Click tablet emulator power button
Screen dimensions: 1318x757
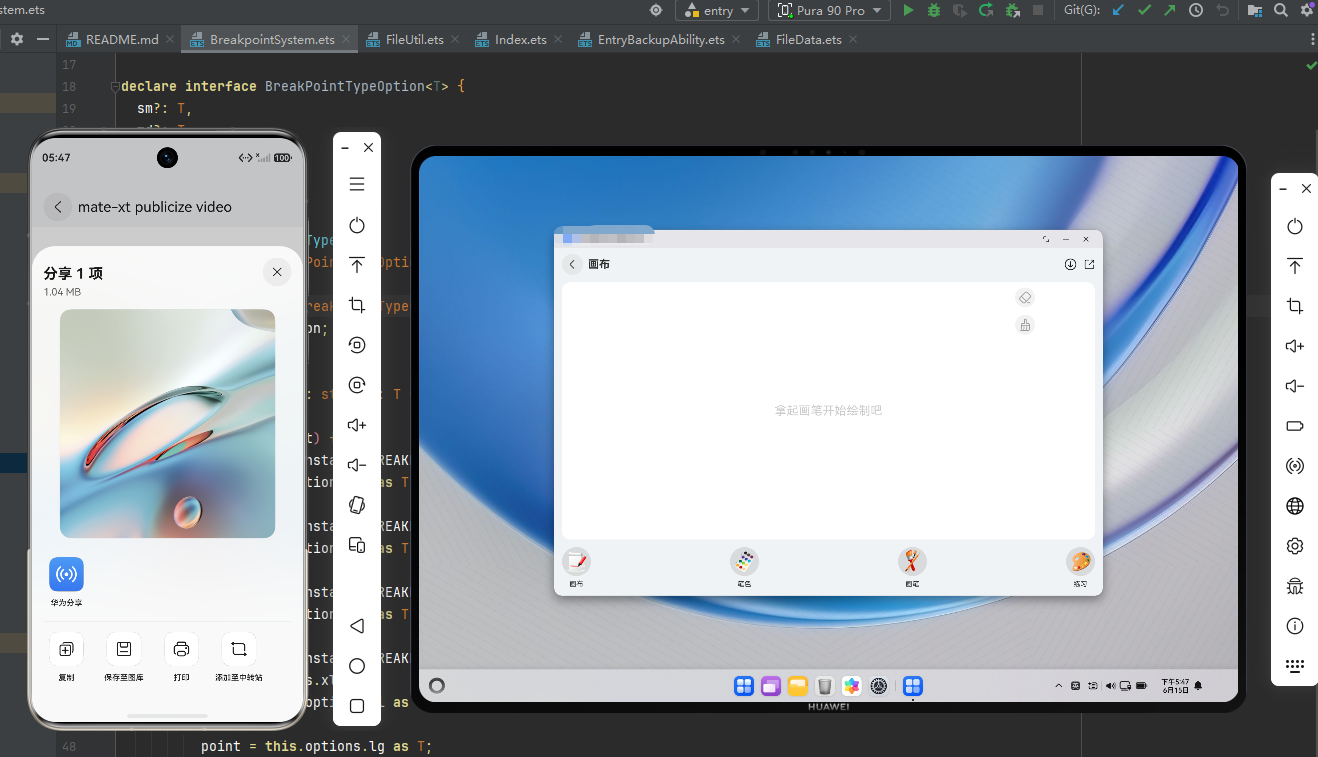[1295, 227]
